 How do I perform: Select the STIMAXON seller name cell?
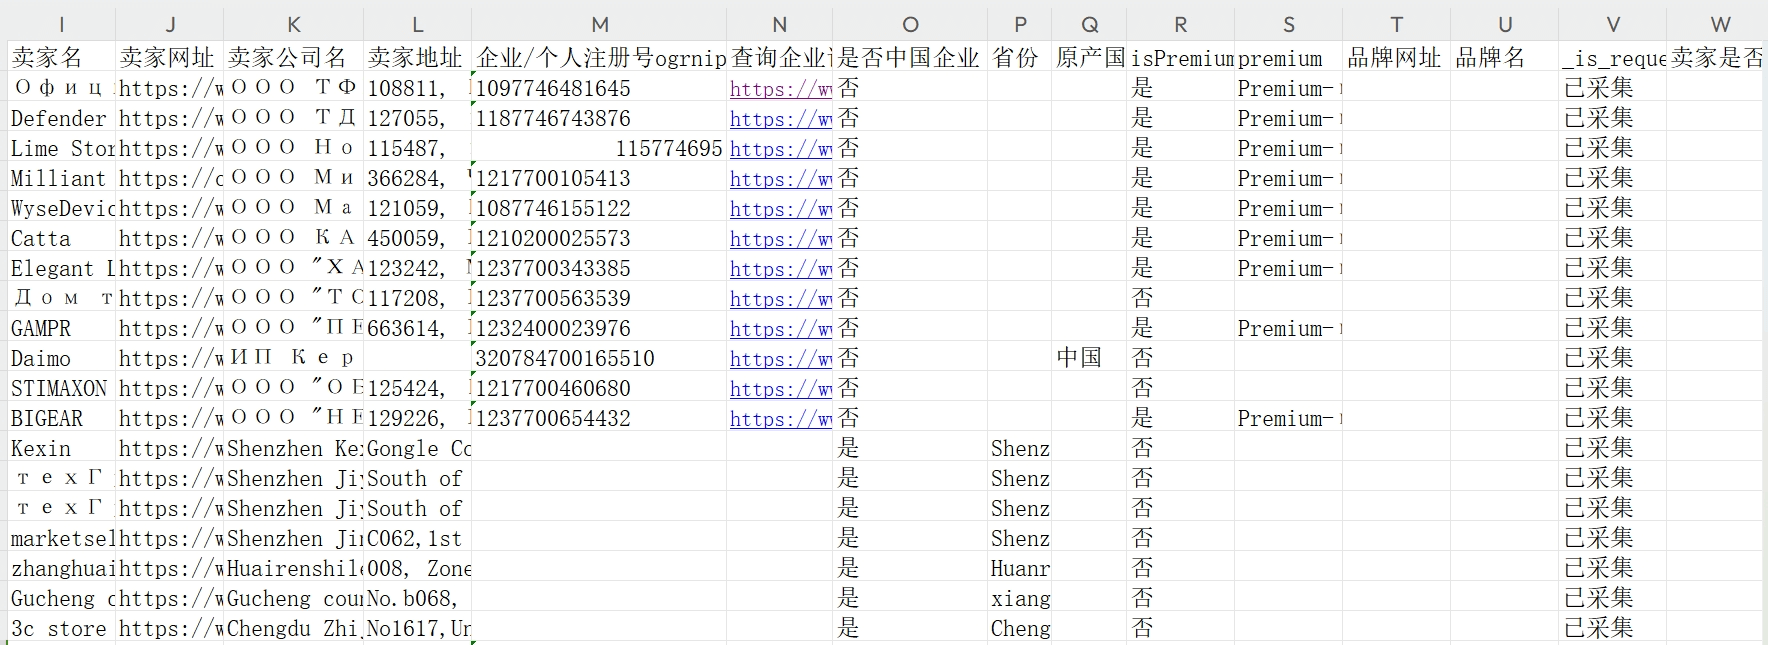pos(62,388)
